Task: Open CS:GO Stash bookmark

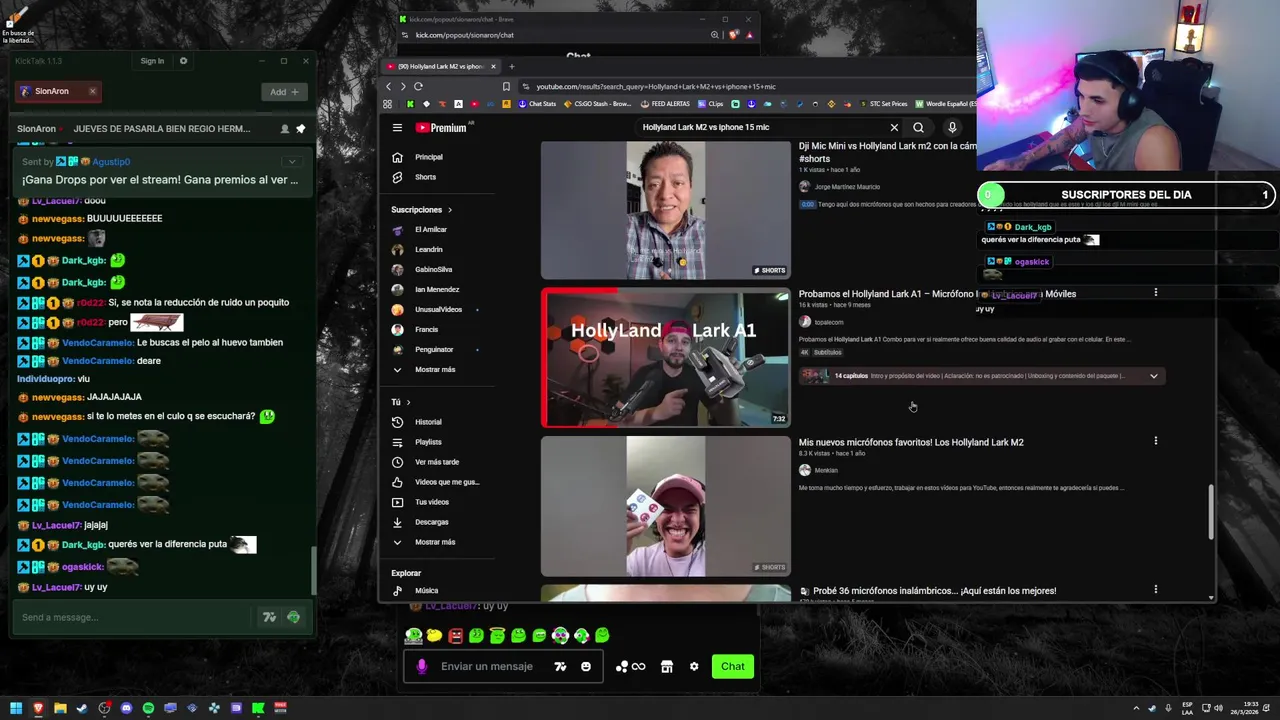Action: (598, 104)
